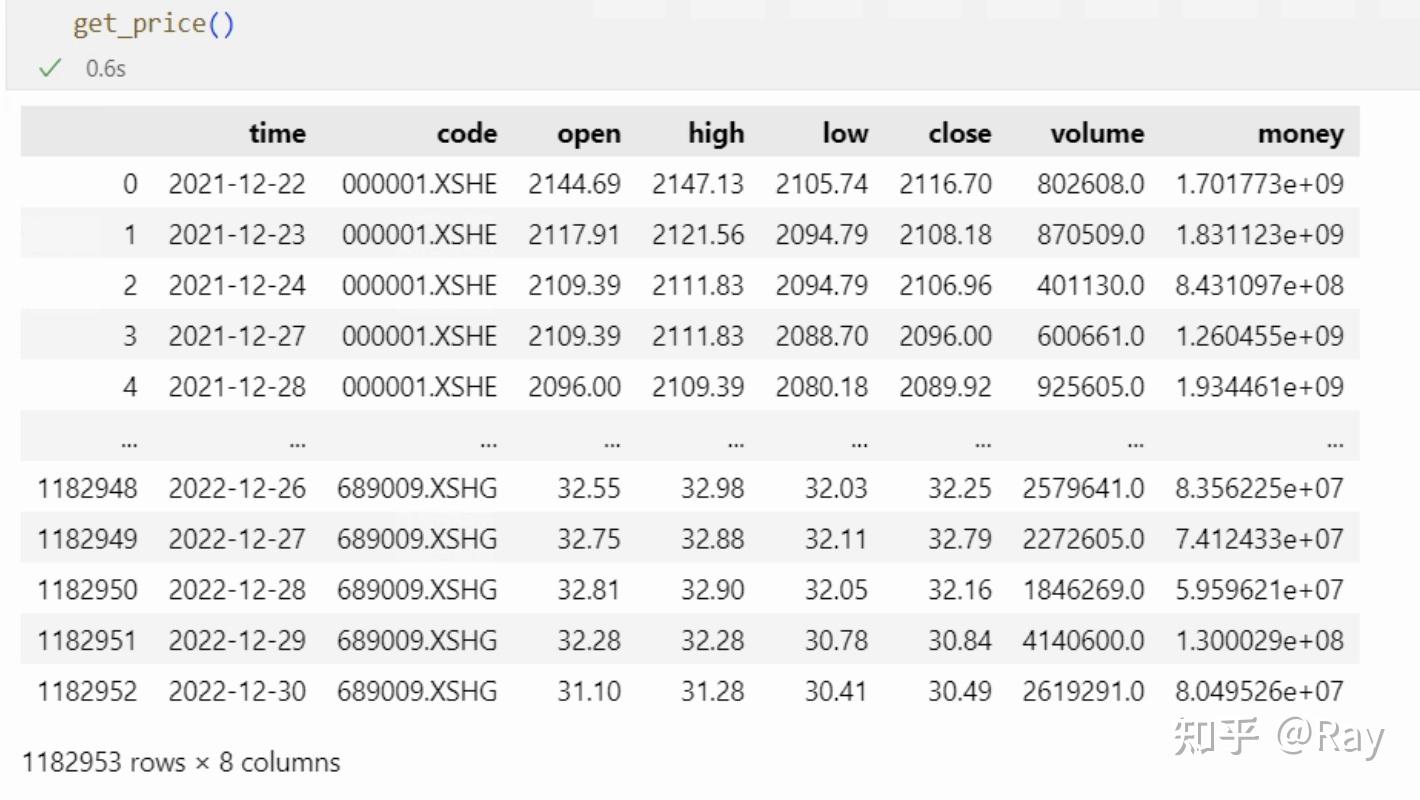The height and width of the screenshot is (800, 1420).
Task: Select the time column header
Action: (x=277, y=132)
